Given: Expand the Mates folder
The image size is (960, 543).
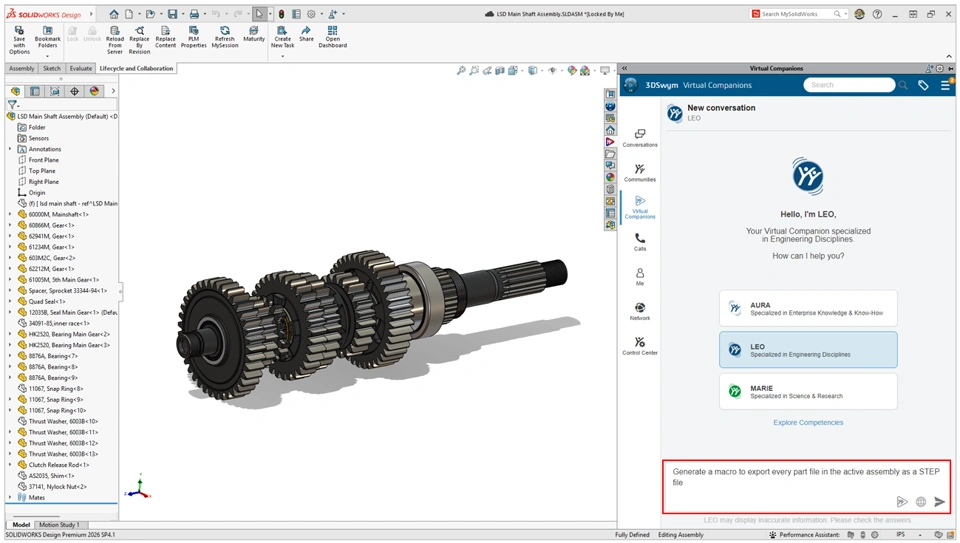Looking at the screenshot, I should tap(10, 498).
